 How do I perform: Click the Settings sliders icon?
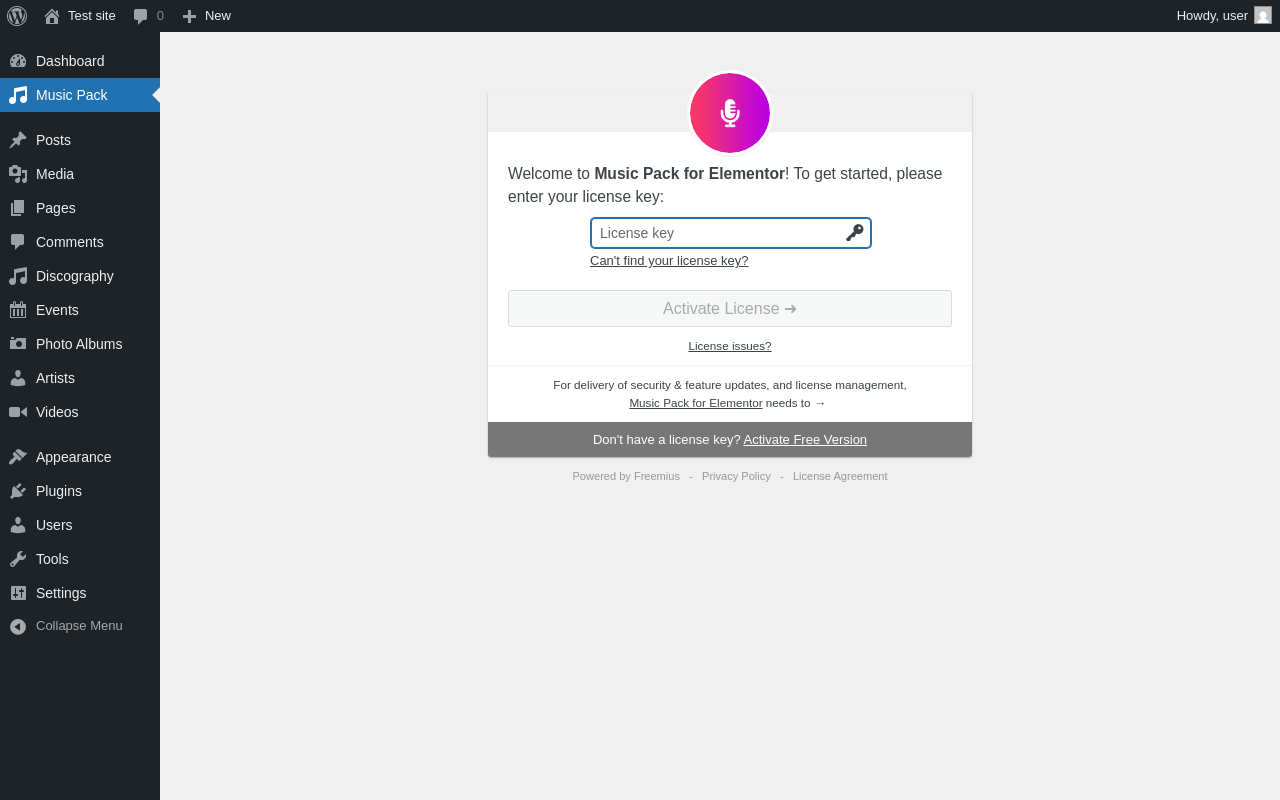[18, 593]
